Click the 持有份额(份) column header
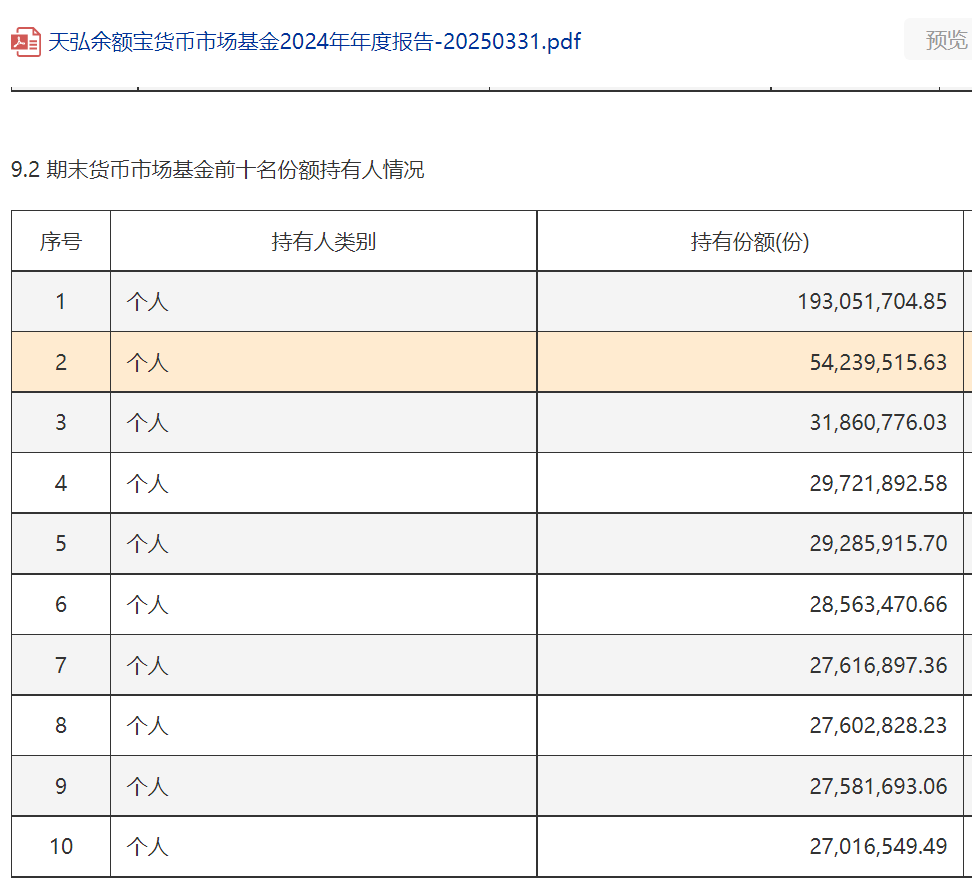The height and width of the screenshot is (885, 972). click(x=750, y=242)
